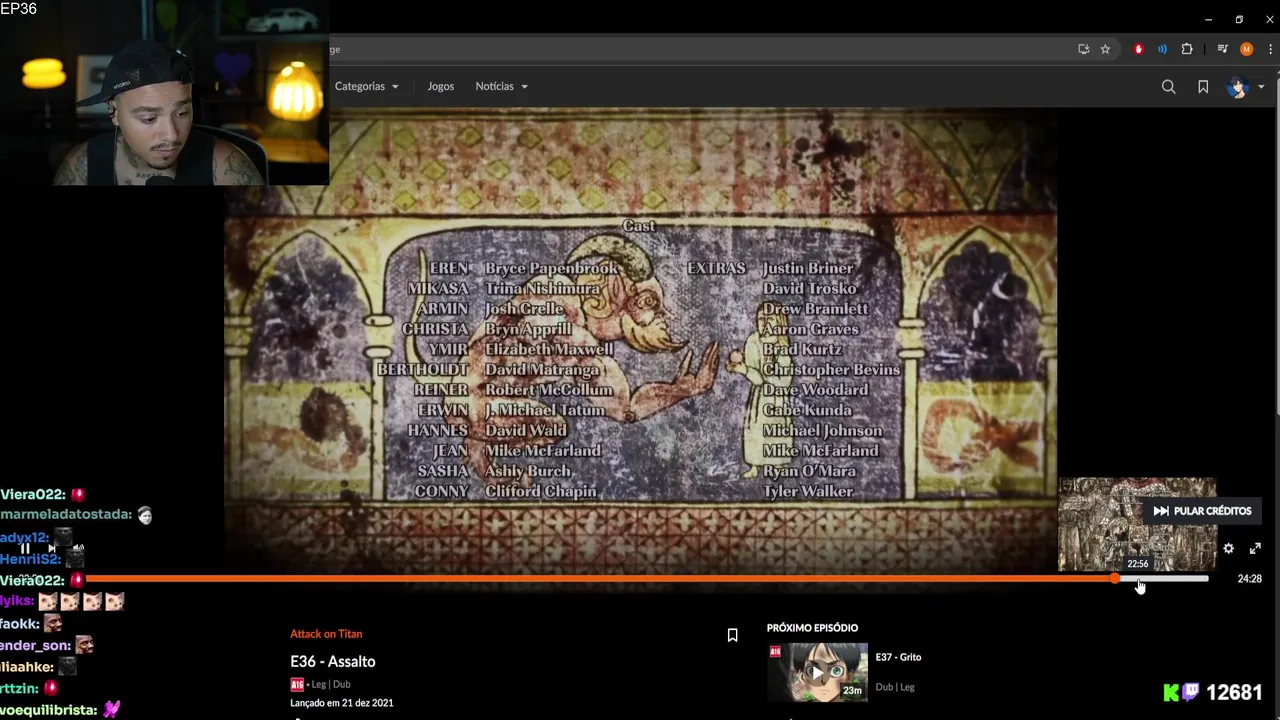
Task: Click the marmeladatostada chat username
Action: pyautogui.click(x=66, y=514)
